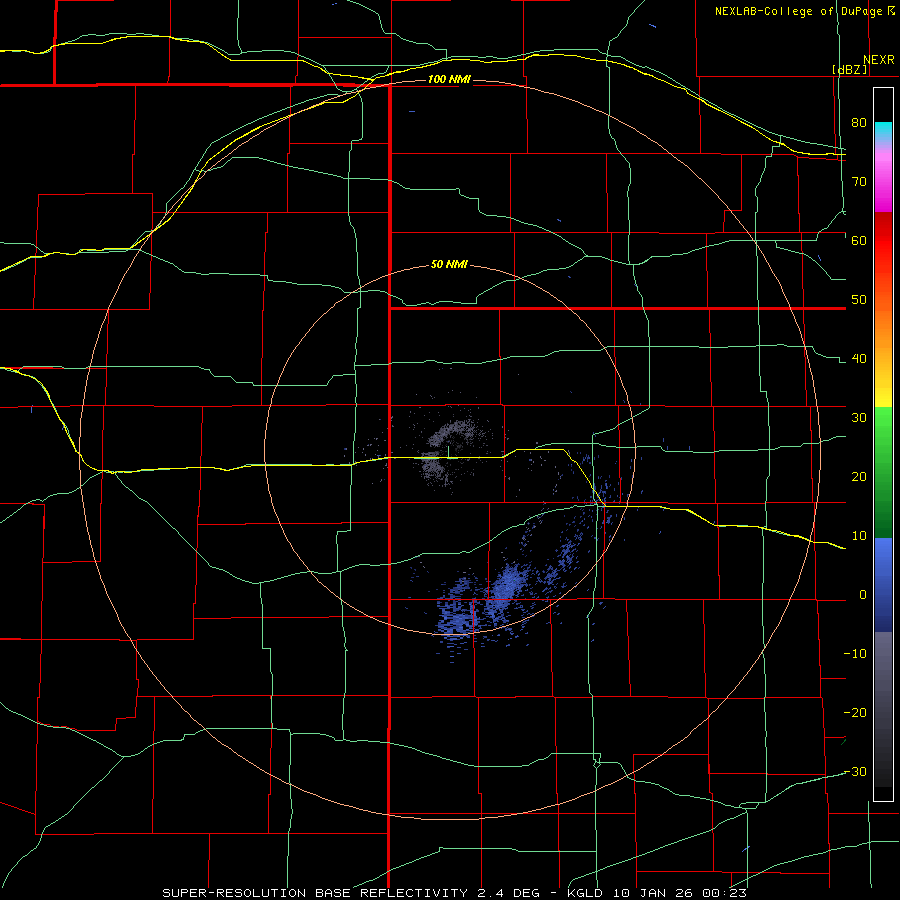Click the -10 dBZ scale value
The image size is (900, 900).
tap(855, 654)
